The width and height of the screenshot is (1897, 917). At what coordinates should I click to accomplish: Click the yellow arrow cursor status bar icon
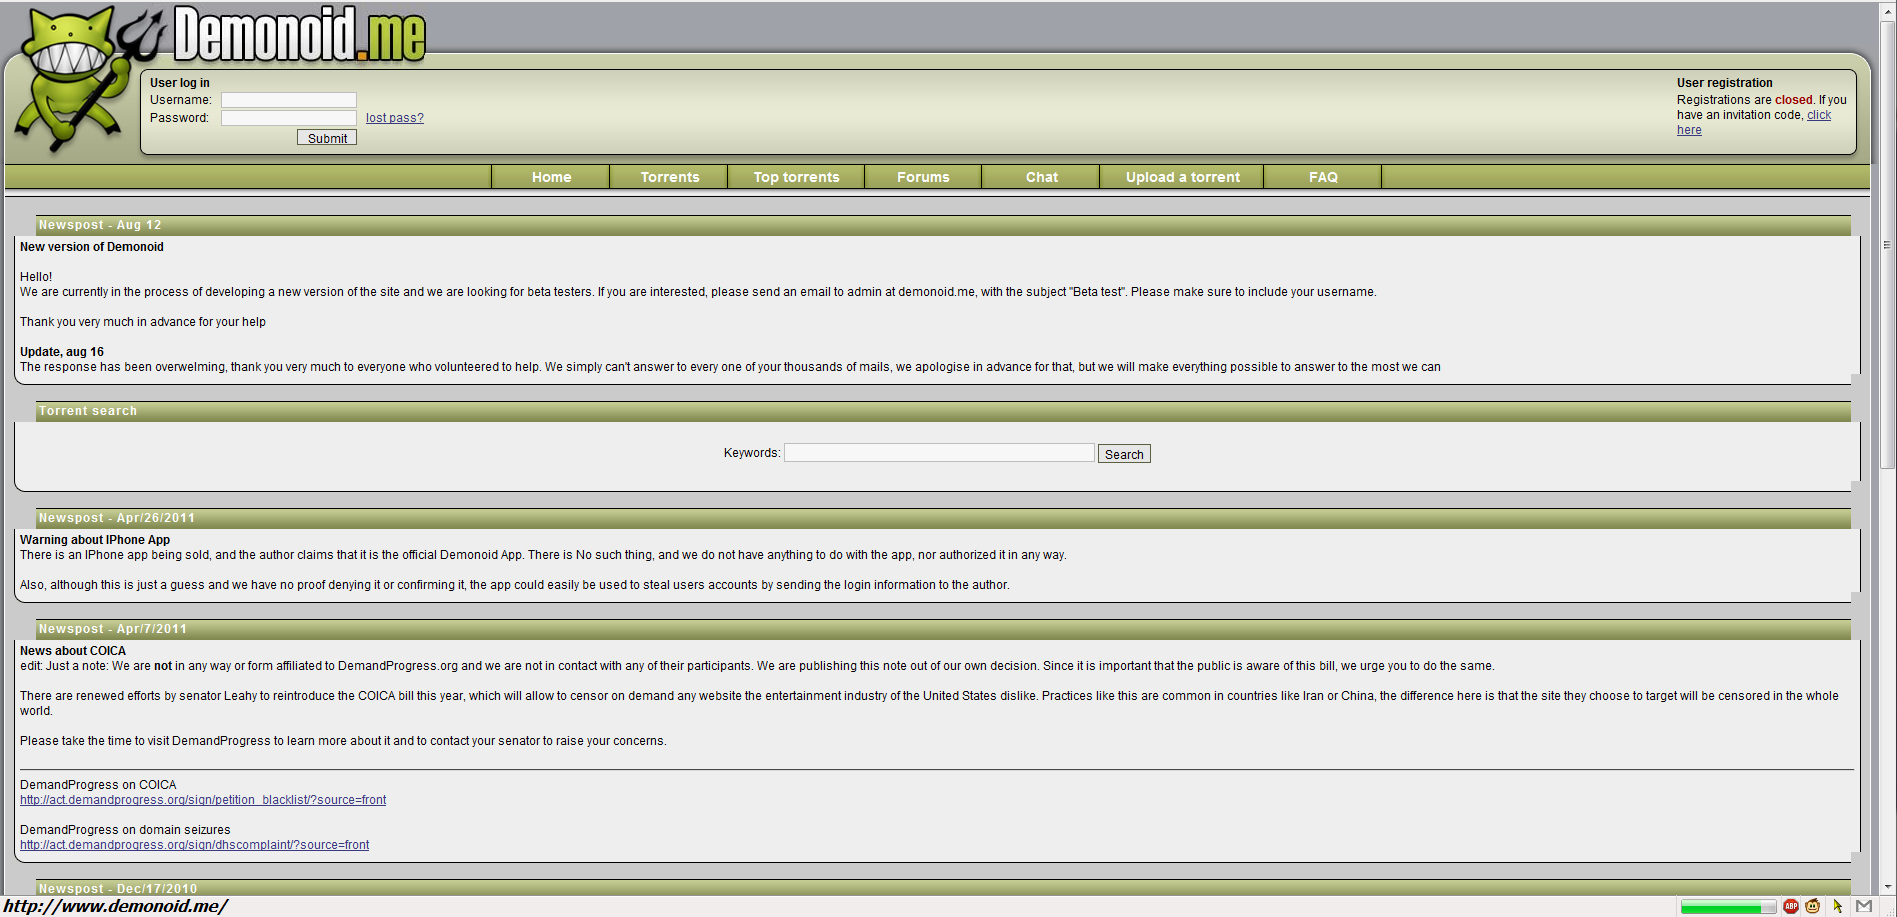point(1838,906)
